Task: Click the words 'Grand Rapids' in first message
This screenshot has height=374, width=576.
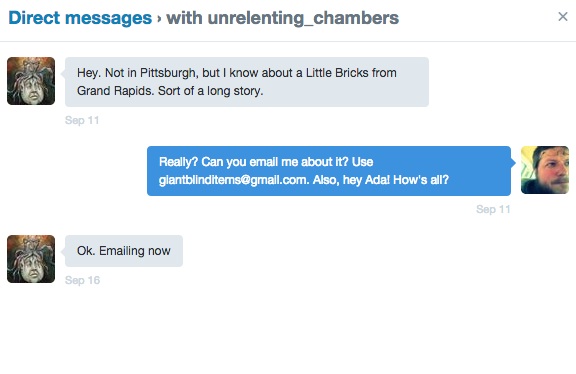Action: point(115,91)
